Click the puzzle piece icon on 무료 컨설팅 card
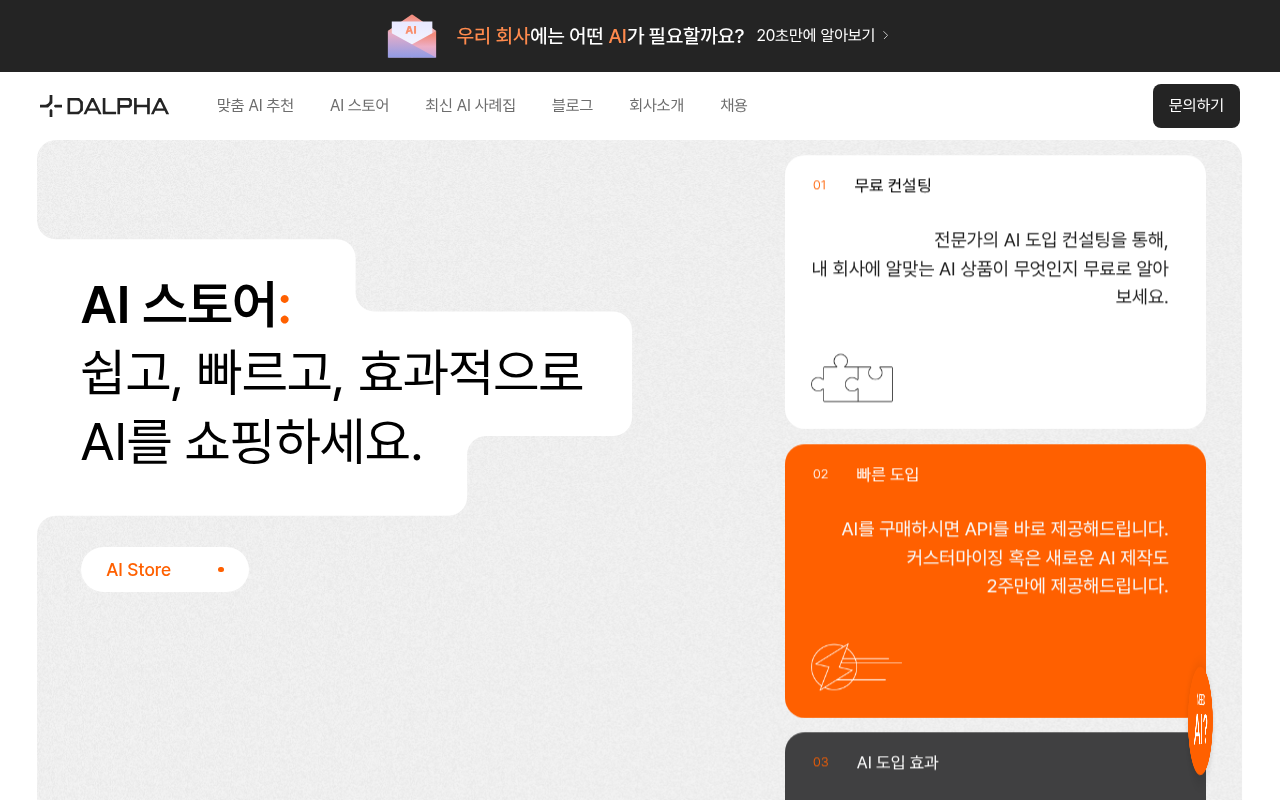This screenshot has height=800, width=1280. click(851, 379)
